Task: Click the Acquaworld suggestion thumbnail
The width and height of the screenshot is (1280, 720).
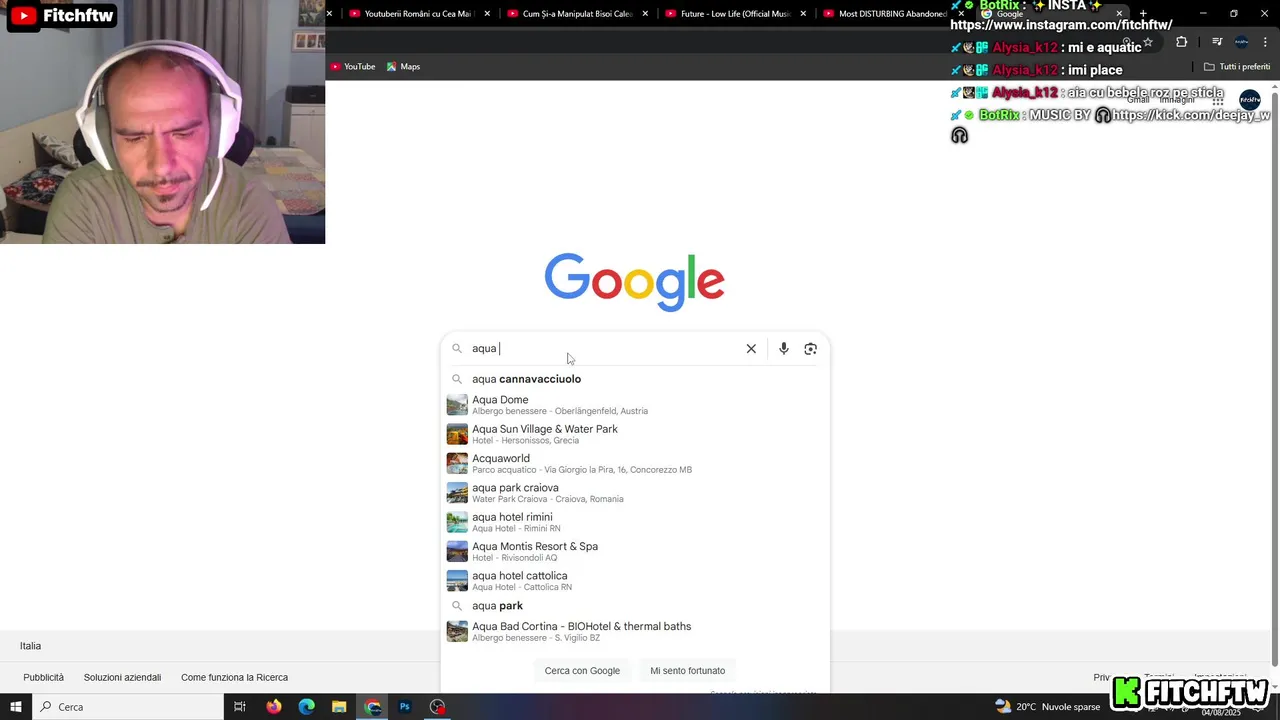Action: pos(457,463)
